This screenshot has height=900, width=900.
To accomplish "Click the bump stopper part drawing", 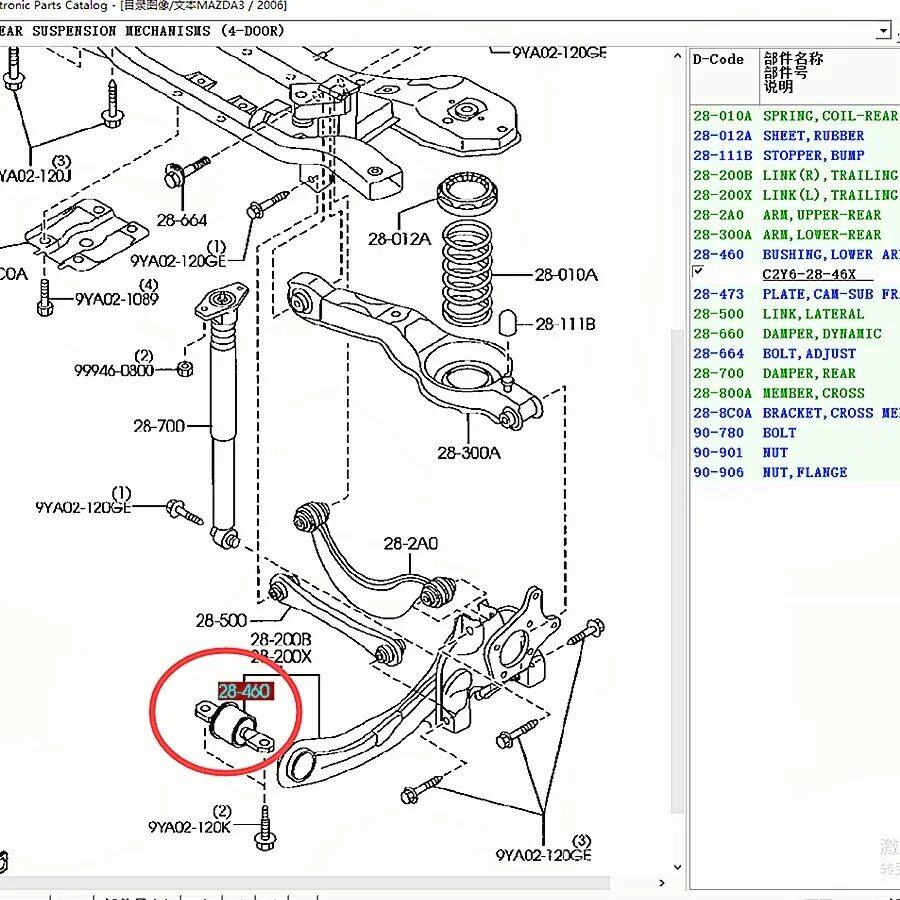I will 507,323.
